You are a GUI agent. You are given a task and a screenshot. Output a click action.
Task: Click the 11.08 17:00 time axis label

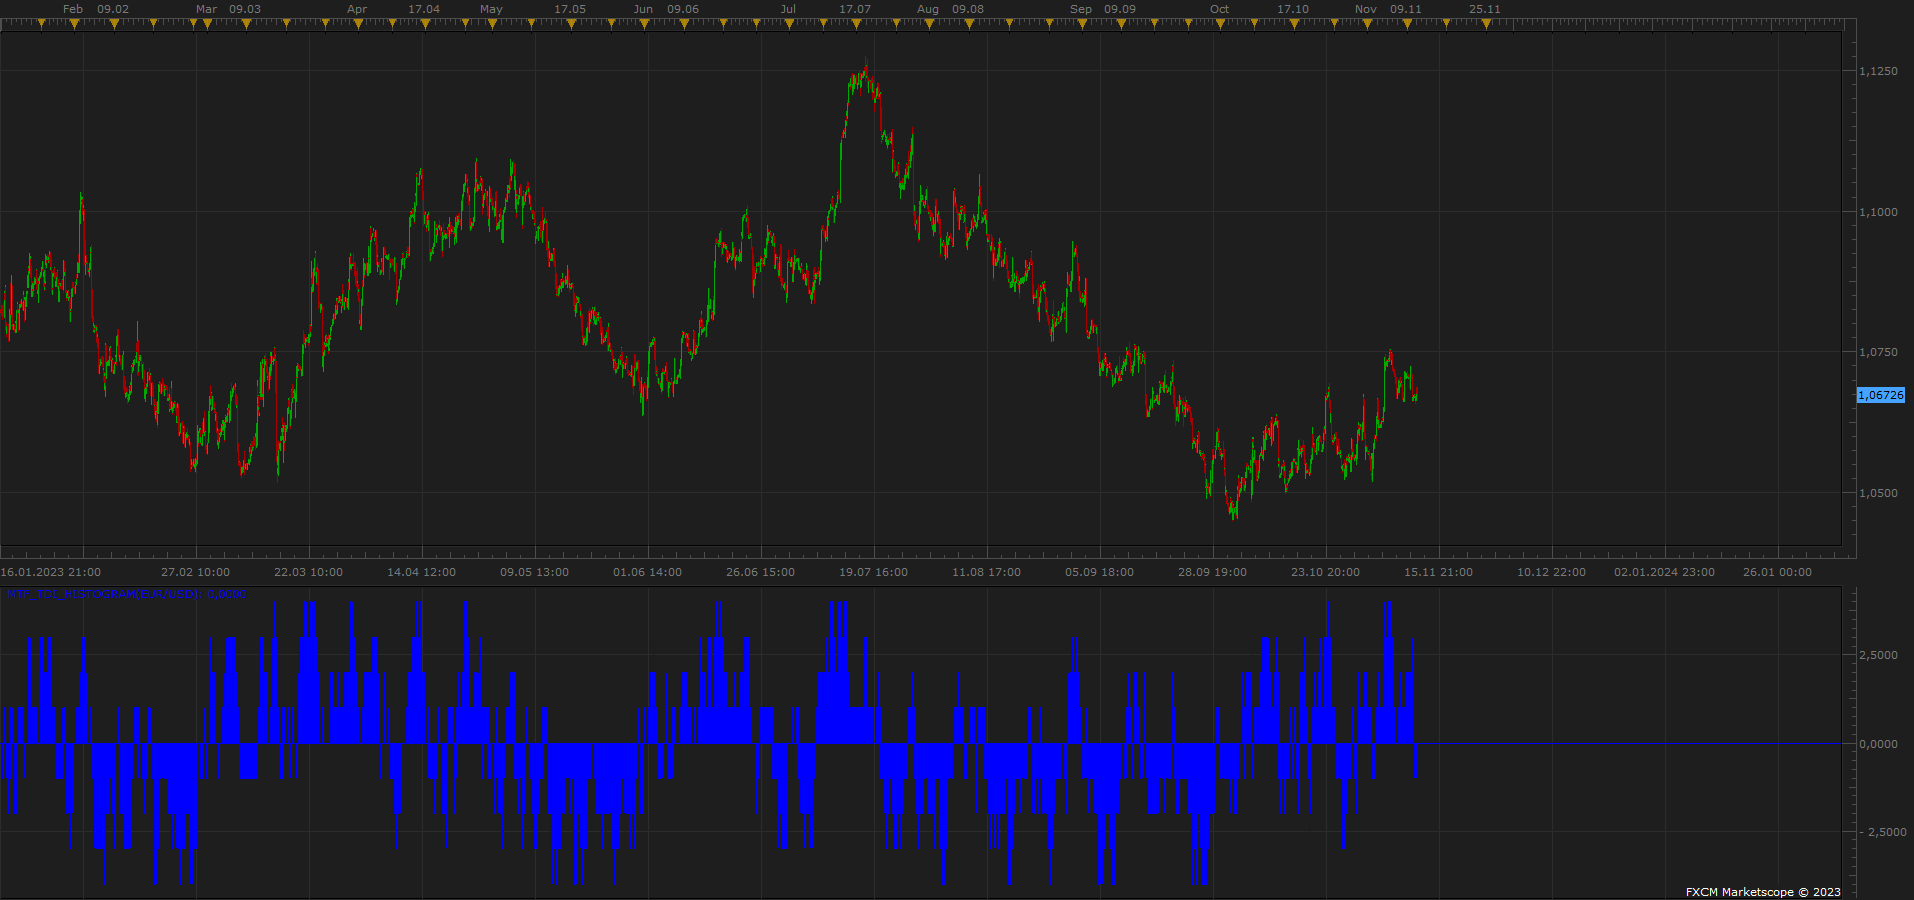986,572
